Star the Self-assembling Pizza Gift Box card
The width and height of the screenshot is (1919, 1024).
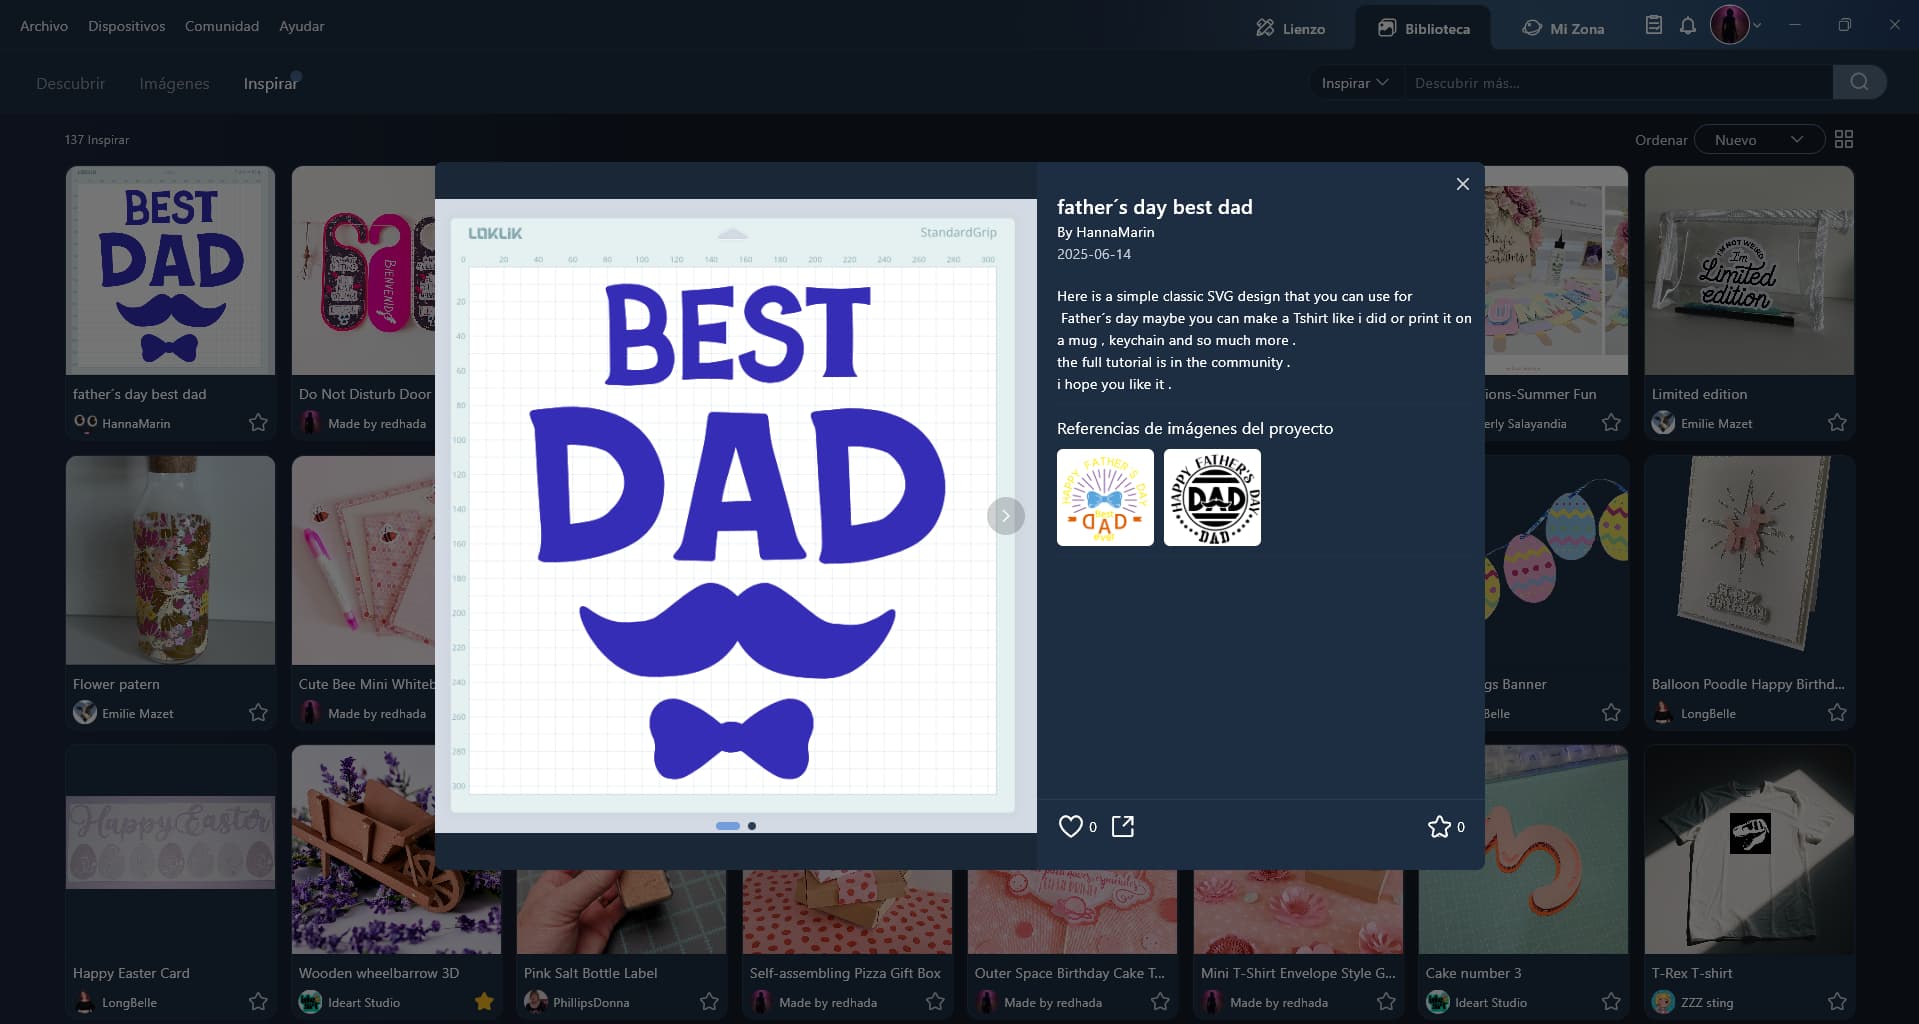pos(935,1001)
